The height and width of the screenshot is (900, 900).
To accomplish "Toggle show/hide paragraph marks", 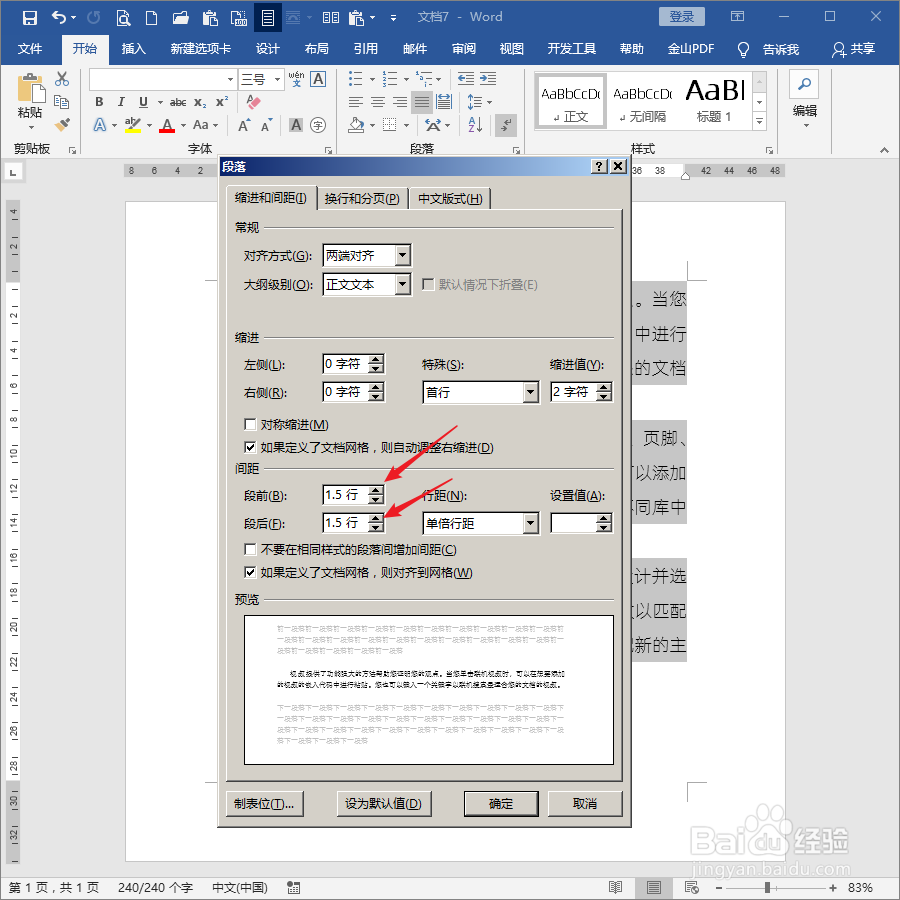I will coord(506,125).
